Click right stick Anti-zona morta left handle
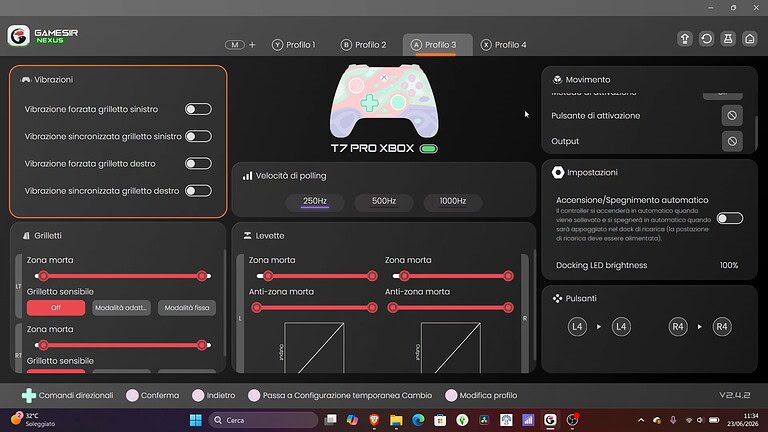The image size is (768, 432). pos(392,308)
